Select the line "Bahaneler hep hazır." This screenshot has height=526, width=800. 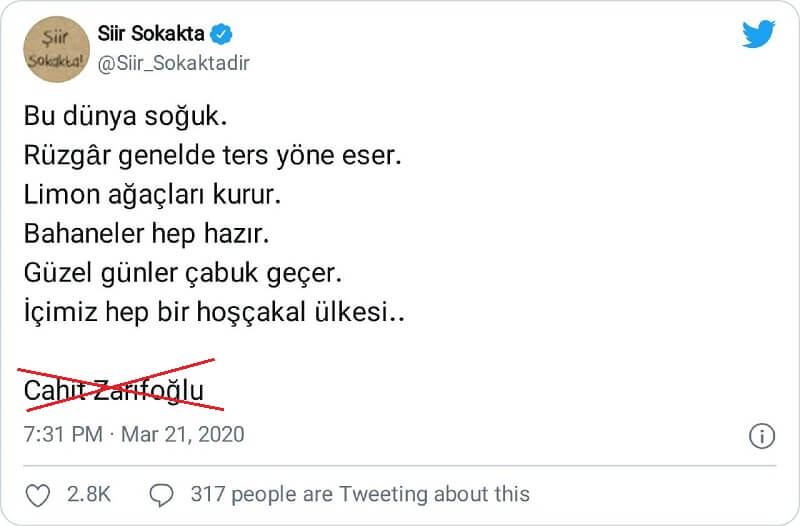coord(147,234)
